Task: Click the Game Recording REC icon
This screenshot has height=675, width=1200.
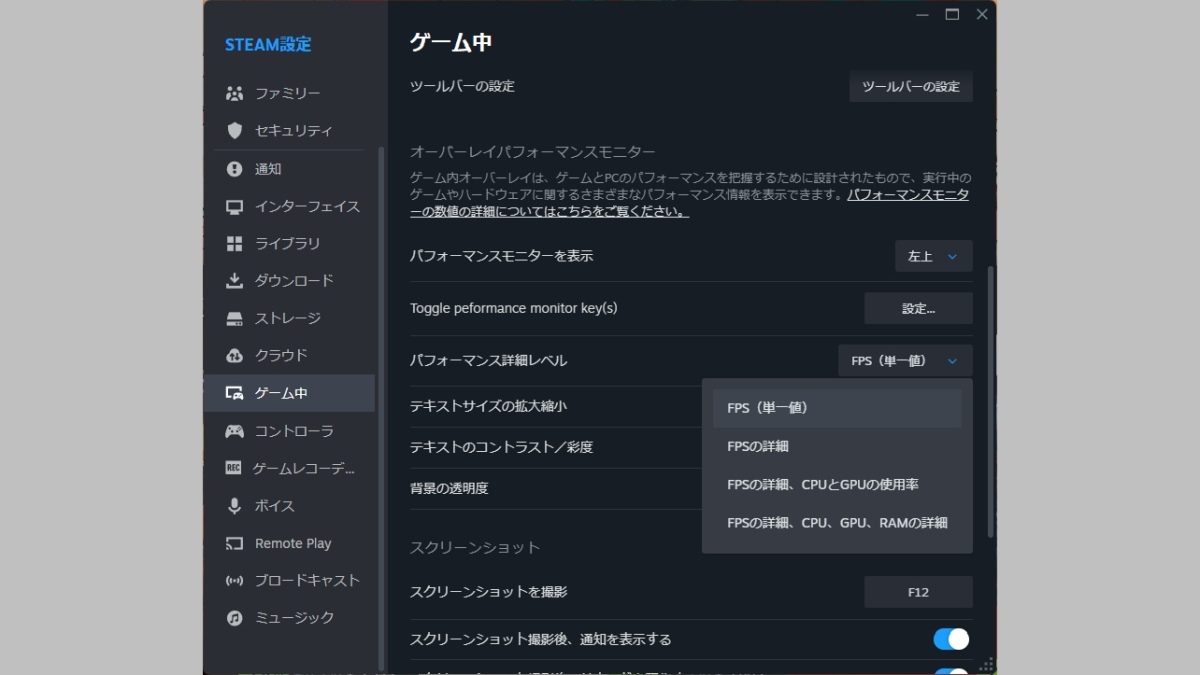Action: click(234, 468)
